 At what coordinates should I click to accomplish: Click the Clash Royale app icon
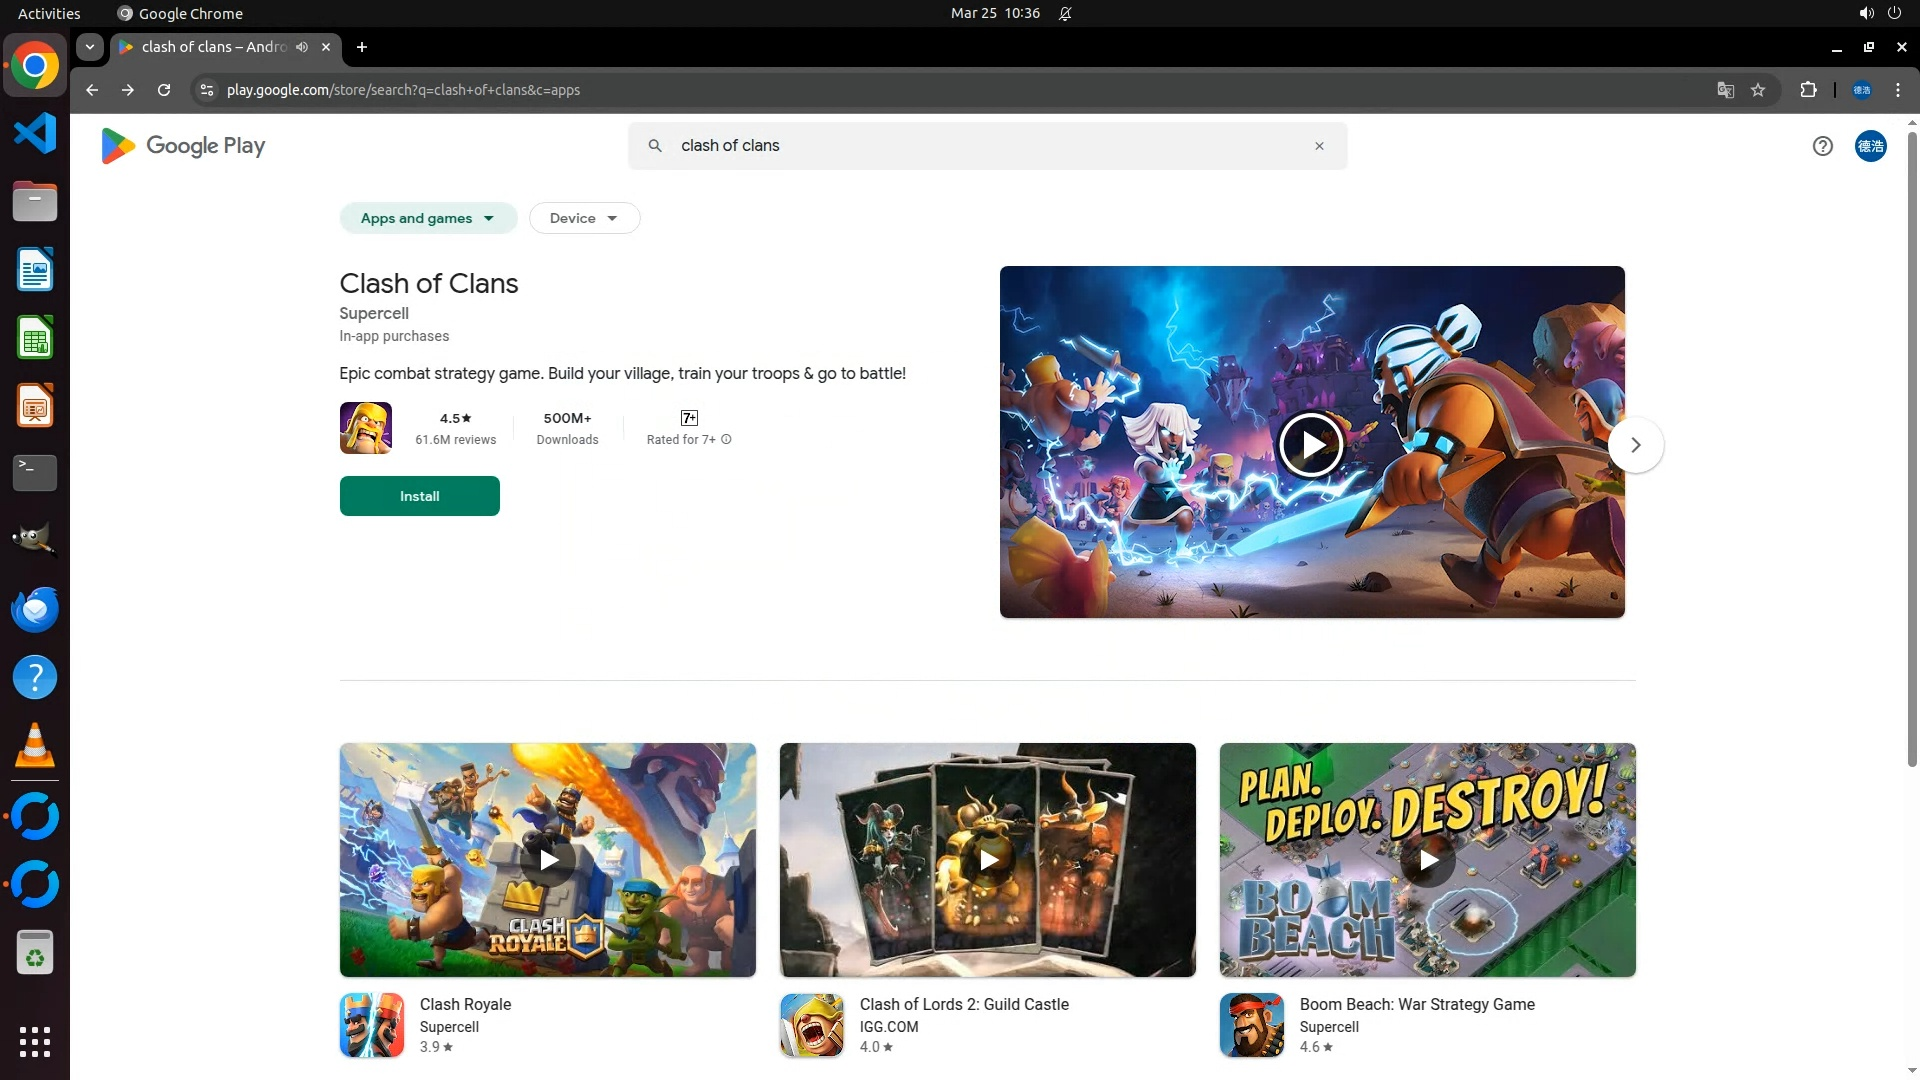[x=372, y=1025]
